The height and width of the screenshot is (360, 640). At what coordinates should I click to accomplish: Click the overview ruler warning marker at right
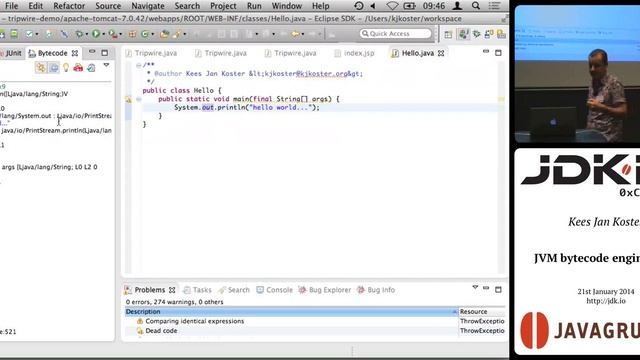point(501,99)
